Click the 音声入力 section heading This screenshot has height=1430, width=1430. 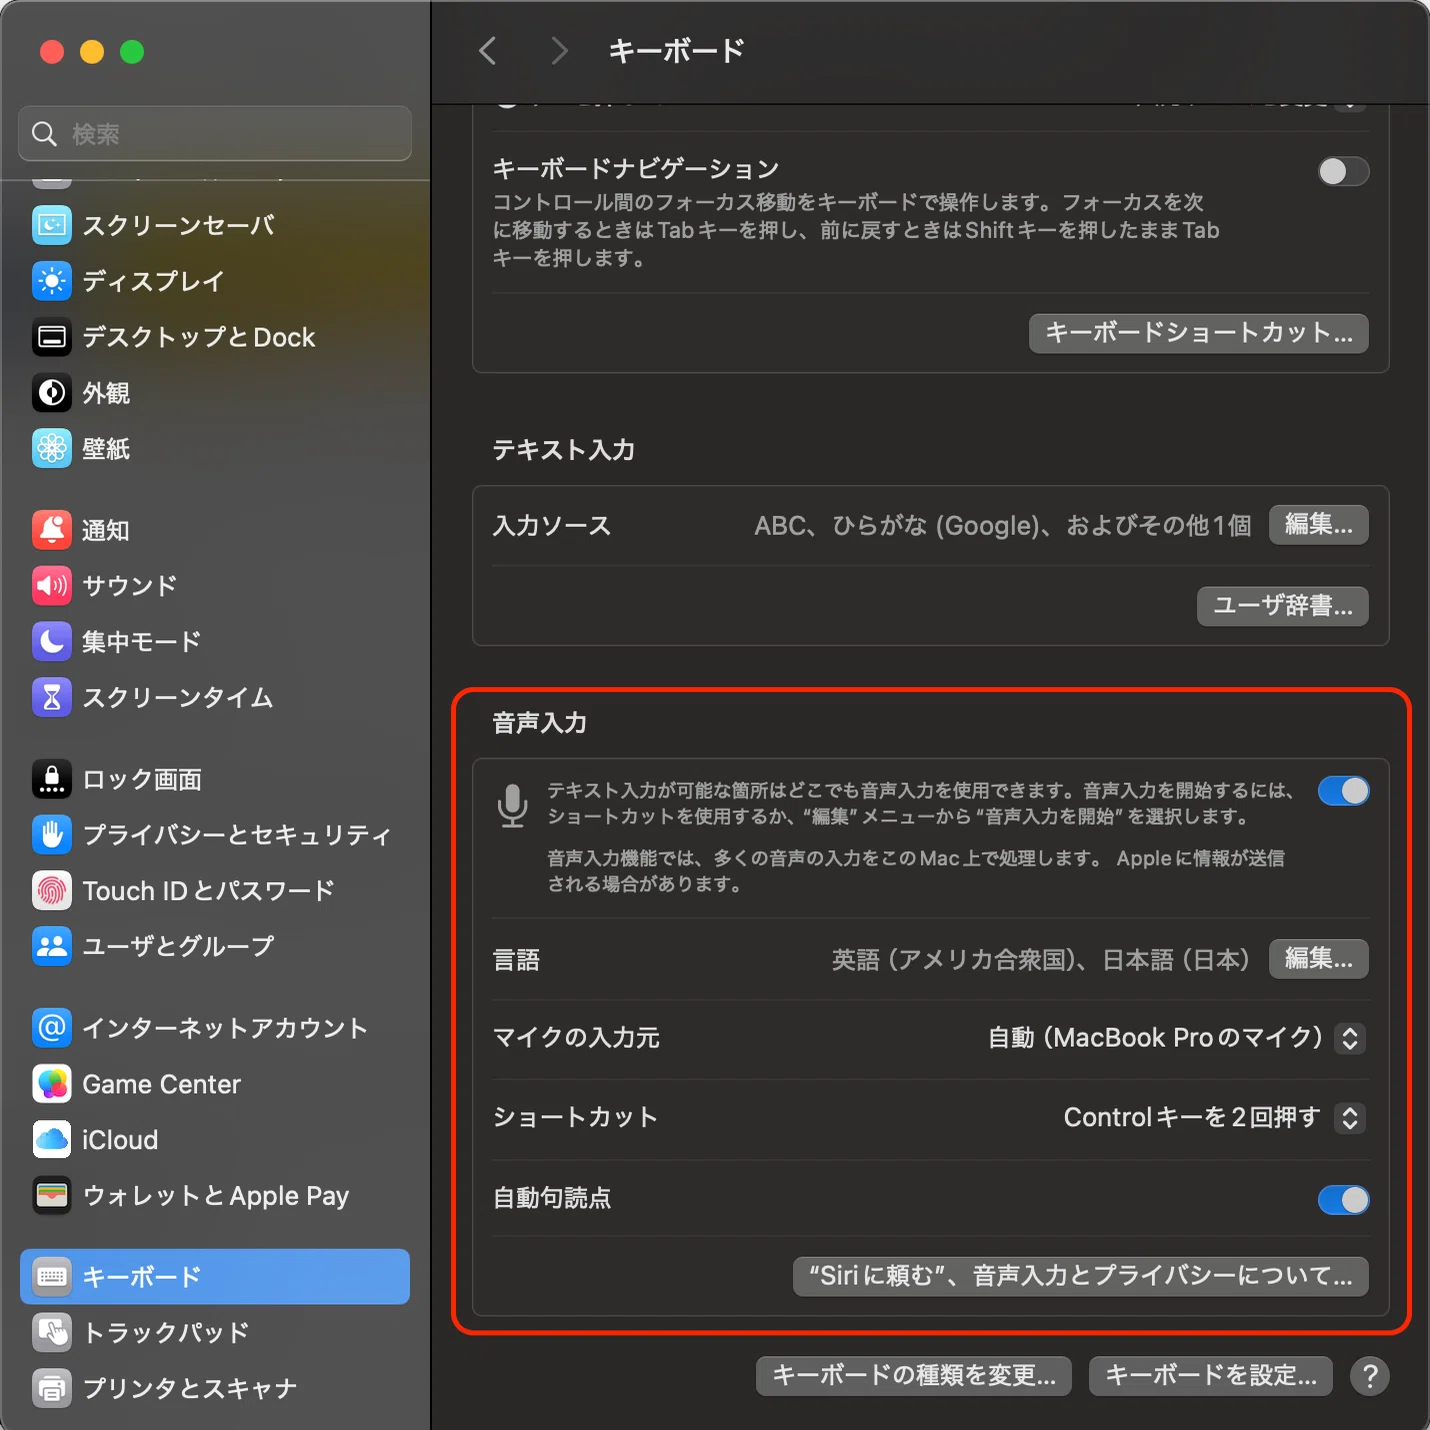click(540, 723)
